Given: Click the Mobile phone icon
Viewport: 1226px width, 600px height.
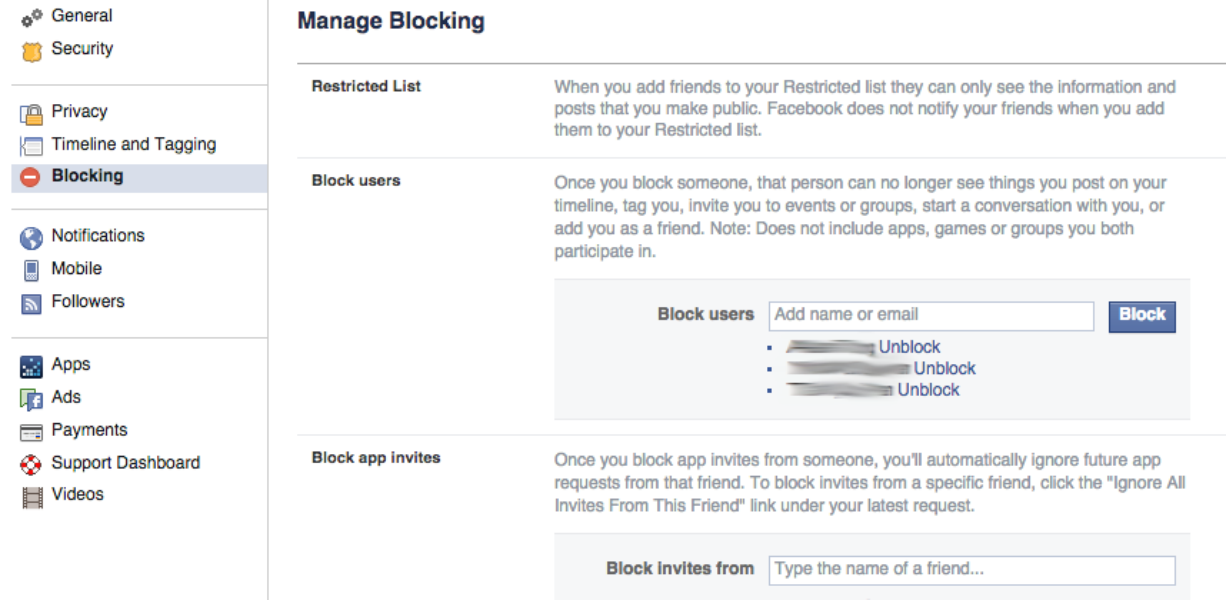Looking at the screenshot, I should [31, 270].
